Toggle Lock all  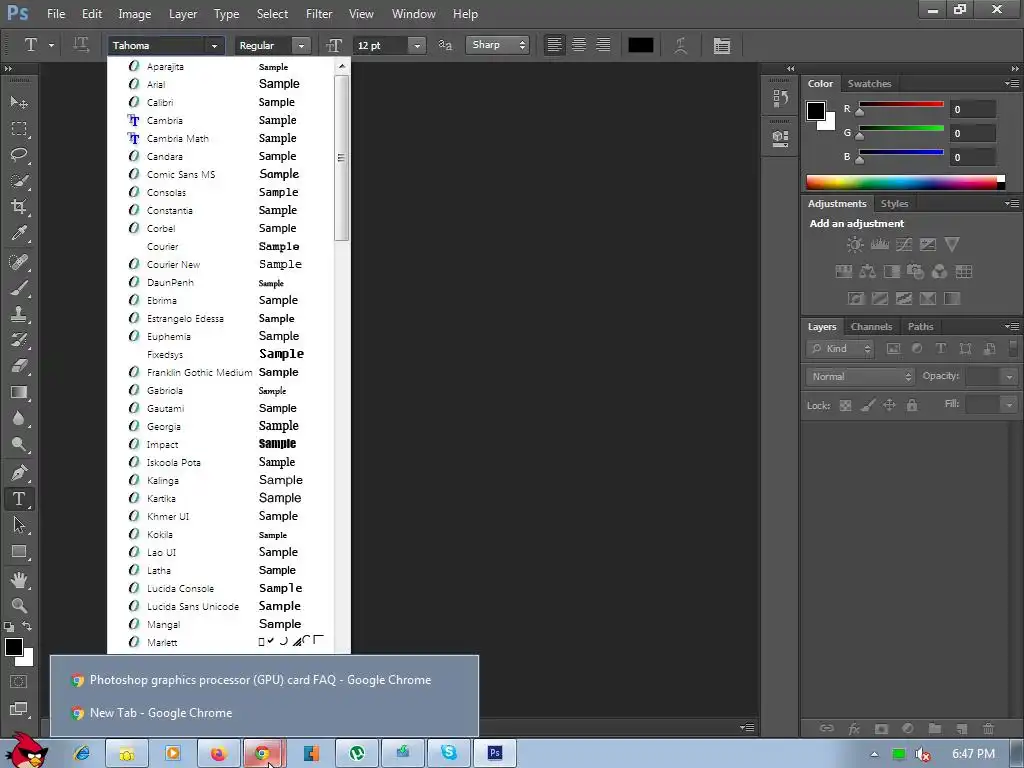pos(912,406)
